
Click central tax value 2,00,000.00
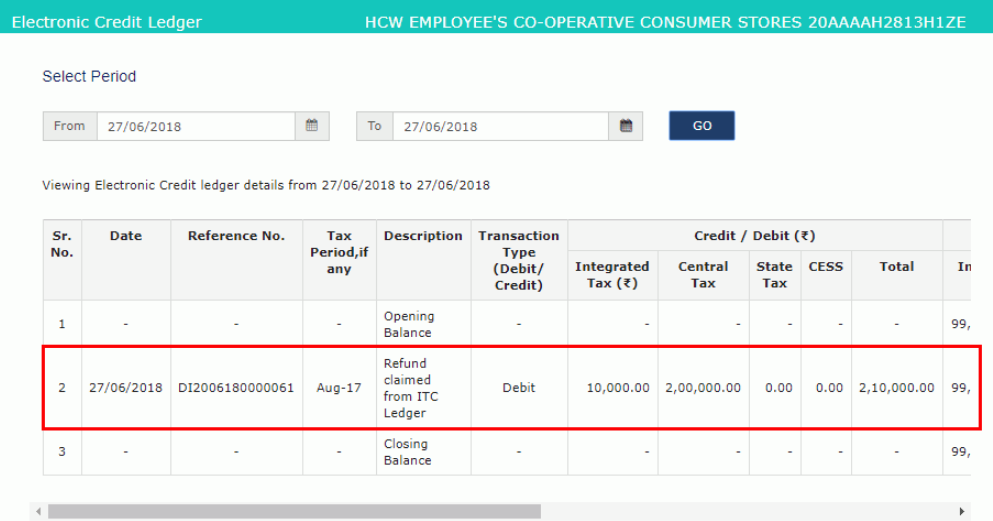pyautogui.click(x=703, y=387)
